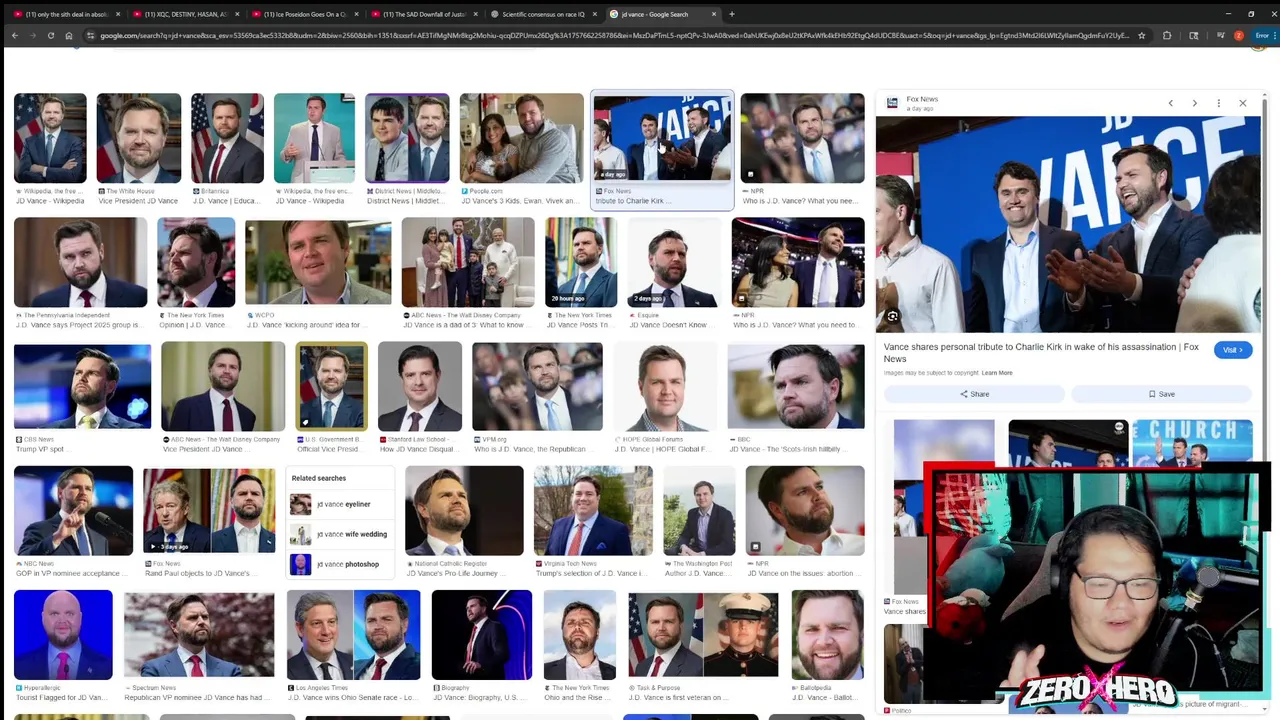Open Pennsylvania Independent 'Project 2025' thumbnail
1280x720 pixels.
click(x=80, y=262)
